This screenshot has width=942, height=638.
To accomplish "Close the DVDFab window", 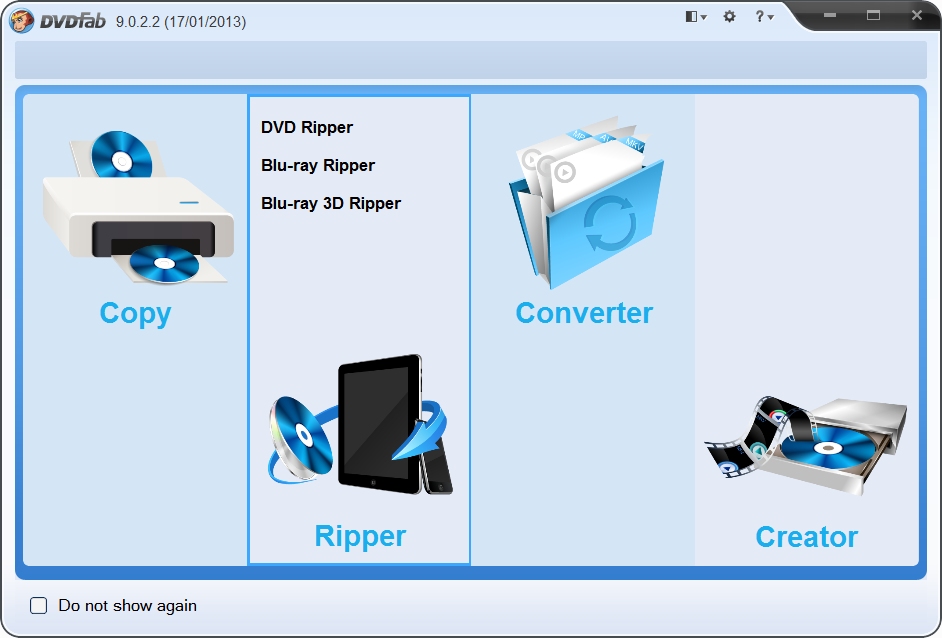I will (917, 15).
